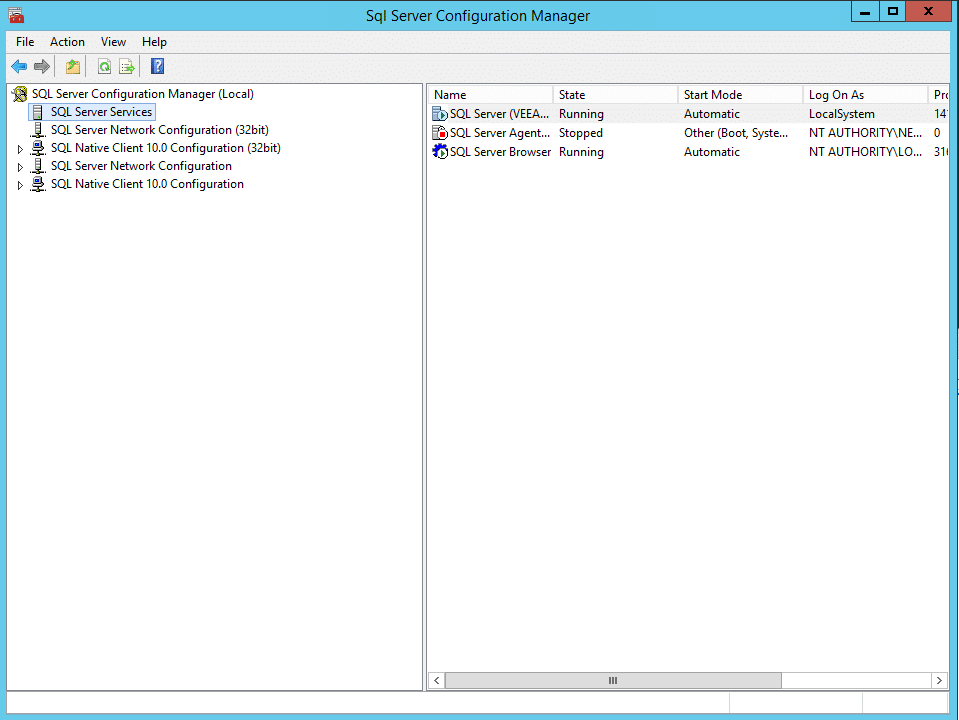The height and width of the screenshot is (720, 959).
Task: Click Automatic start mode of SQL Server Browser
Action: (712, 152)
